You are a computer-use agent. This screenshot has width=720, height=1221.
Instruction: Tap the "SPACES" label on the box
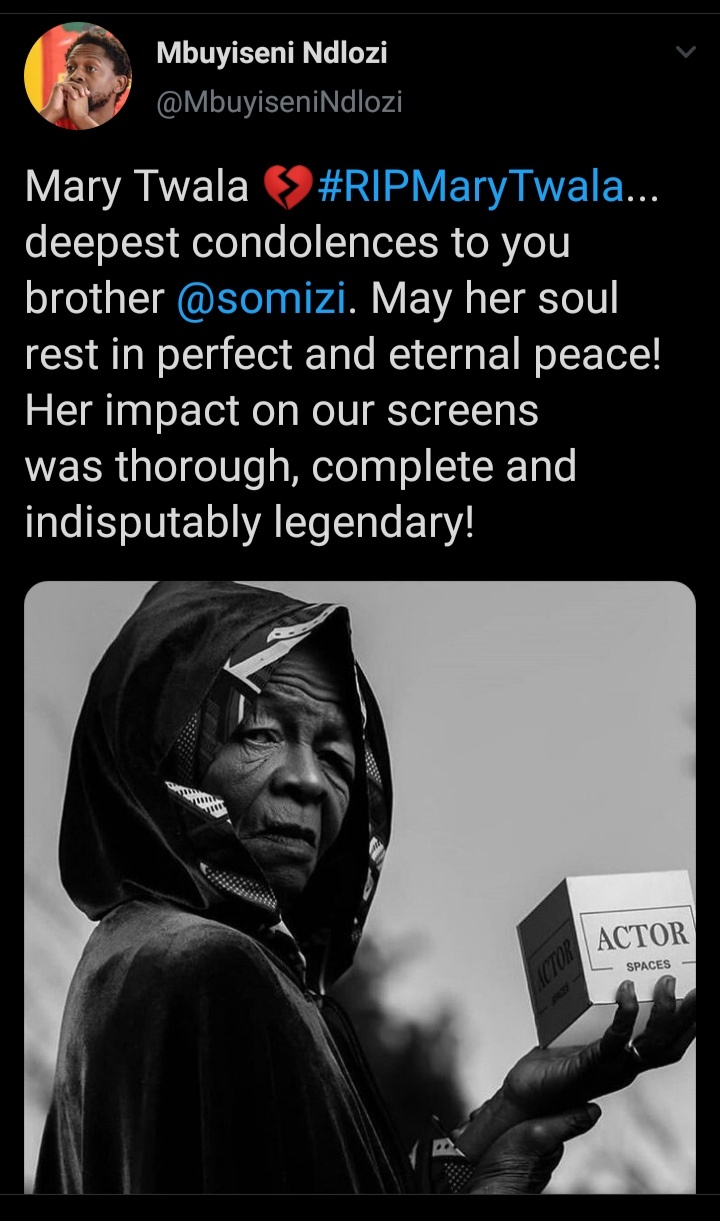pos(648,966)
